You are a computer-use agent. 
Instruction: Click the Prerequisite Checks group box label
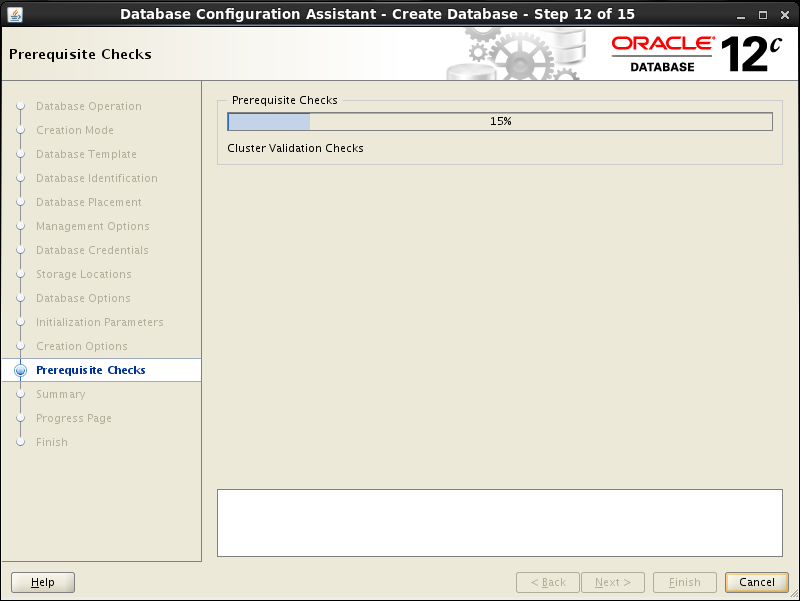pos(285,100)
